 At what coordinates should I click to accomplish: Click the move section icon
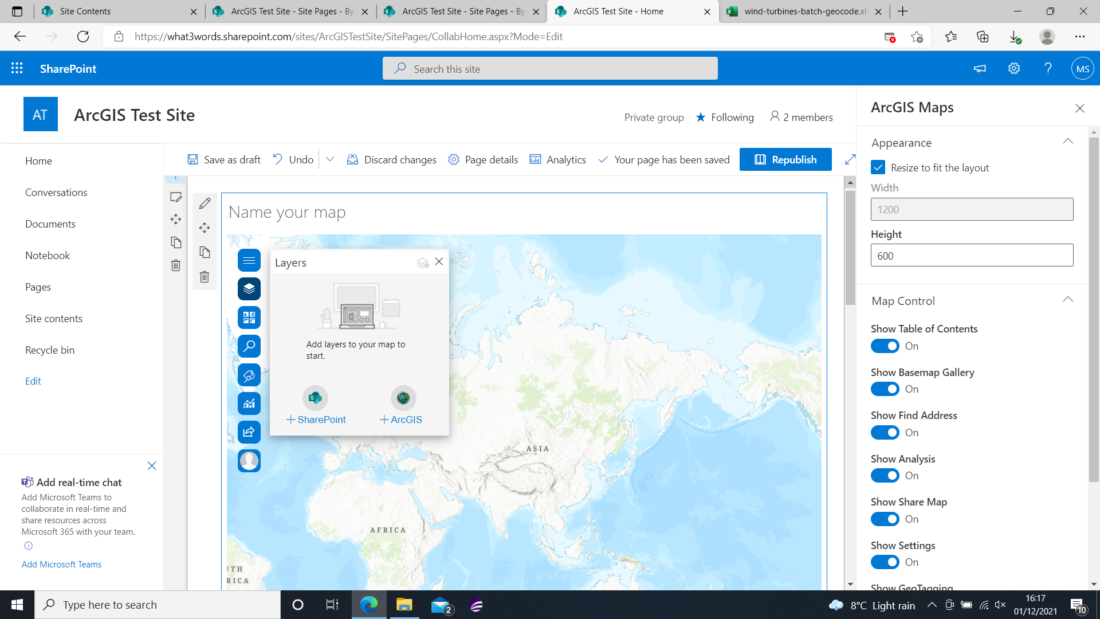[x=175, y=220]
